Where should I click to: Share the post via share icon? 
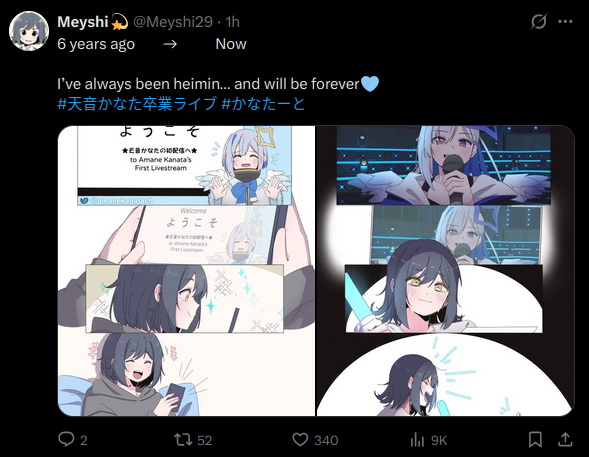click(565, 439)
